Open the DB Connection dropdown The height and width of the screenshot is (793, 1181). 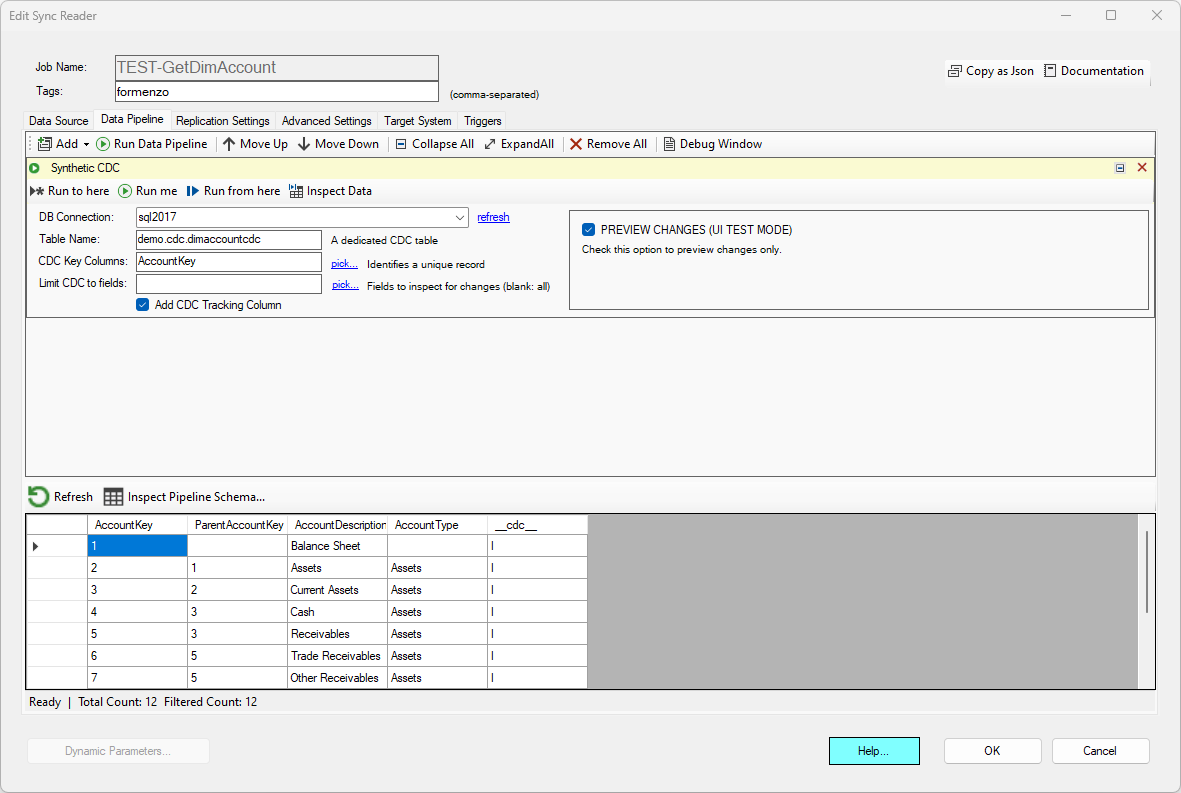point(459,218)
